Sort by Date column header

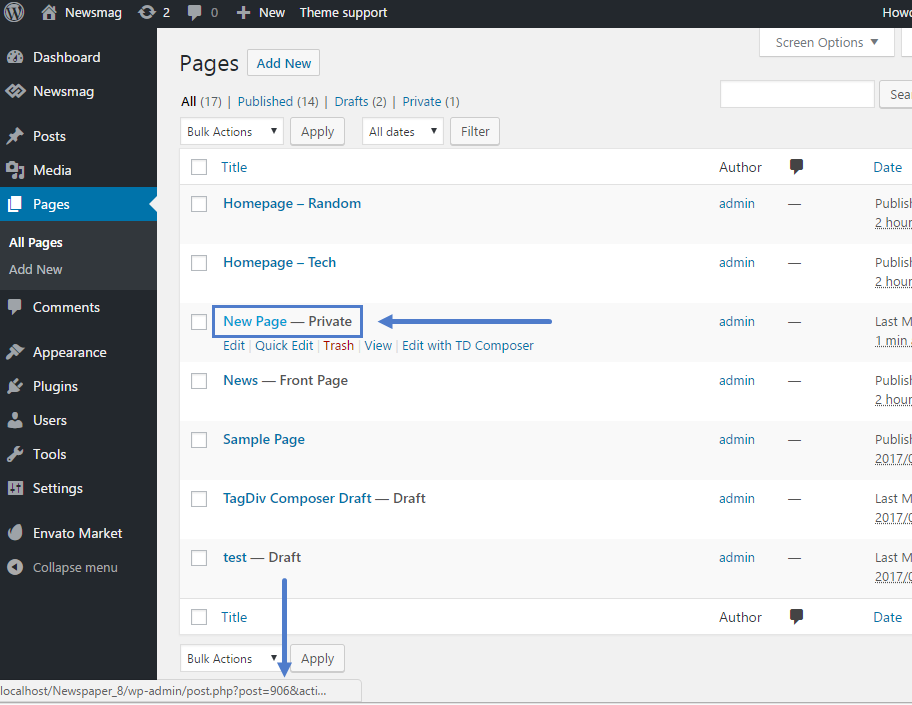pos(888,167)
